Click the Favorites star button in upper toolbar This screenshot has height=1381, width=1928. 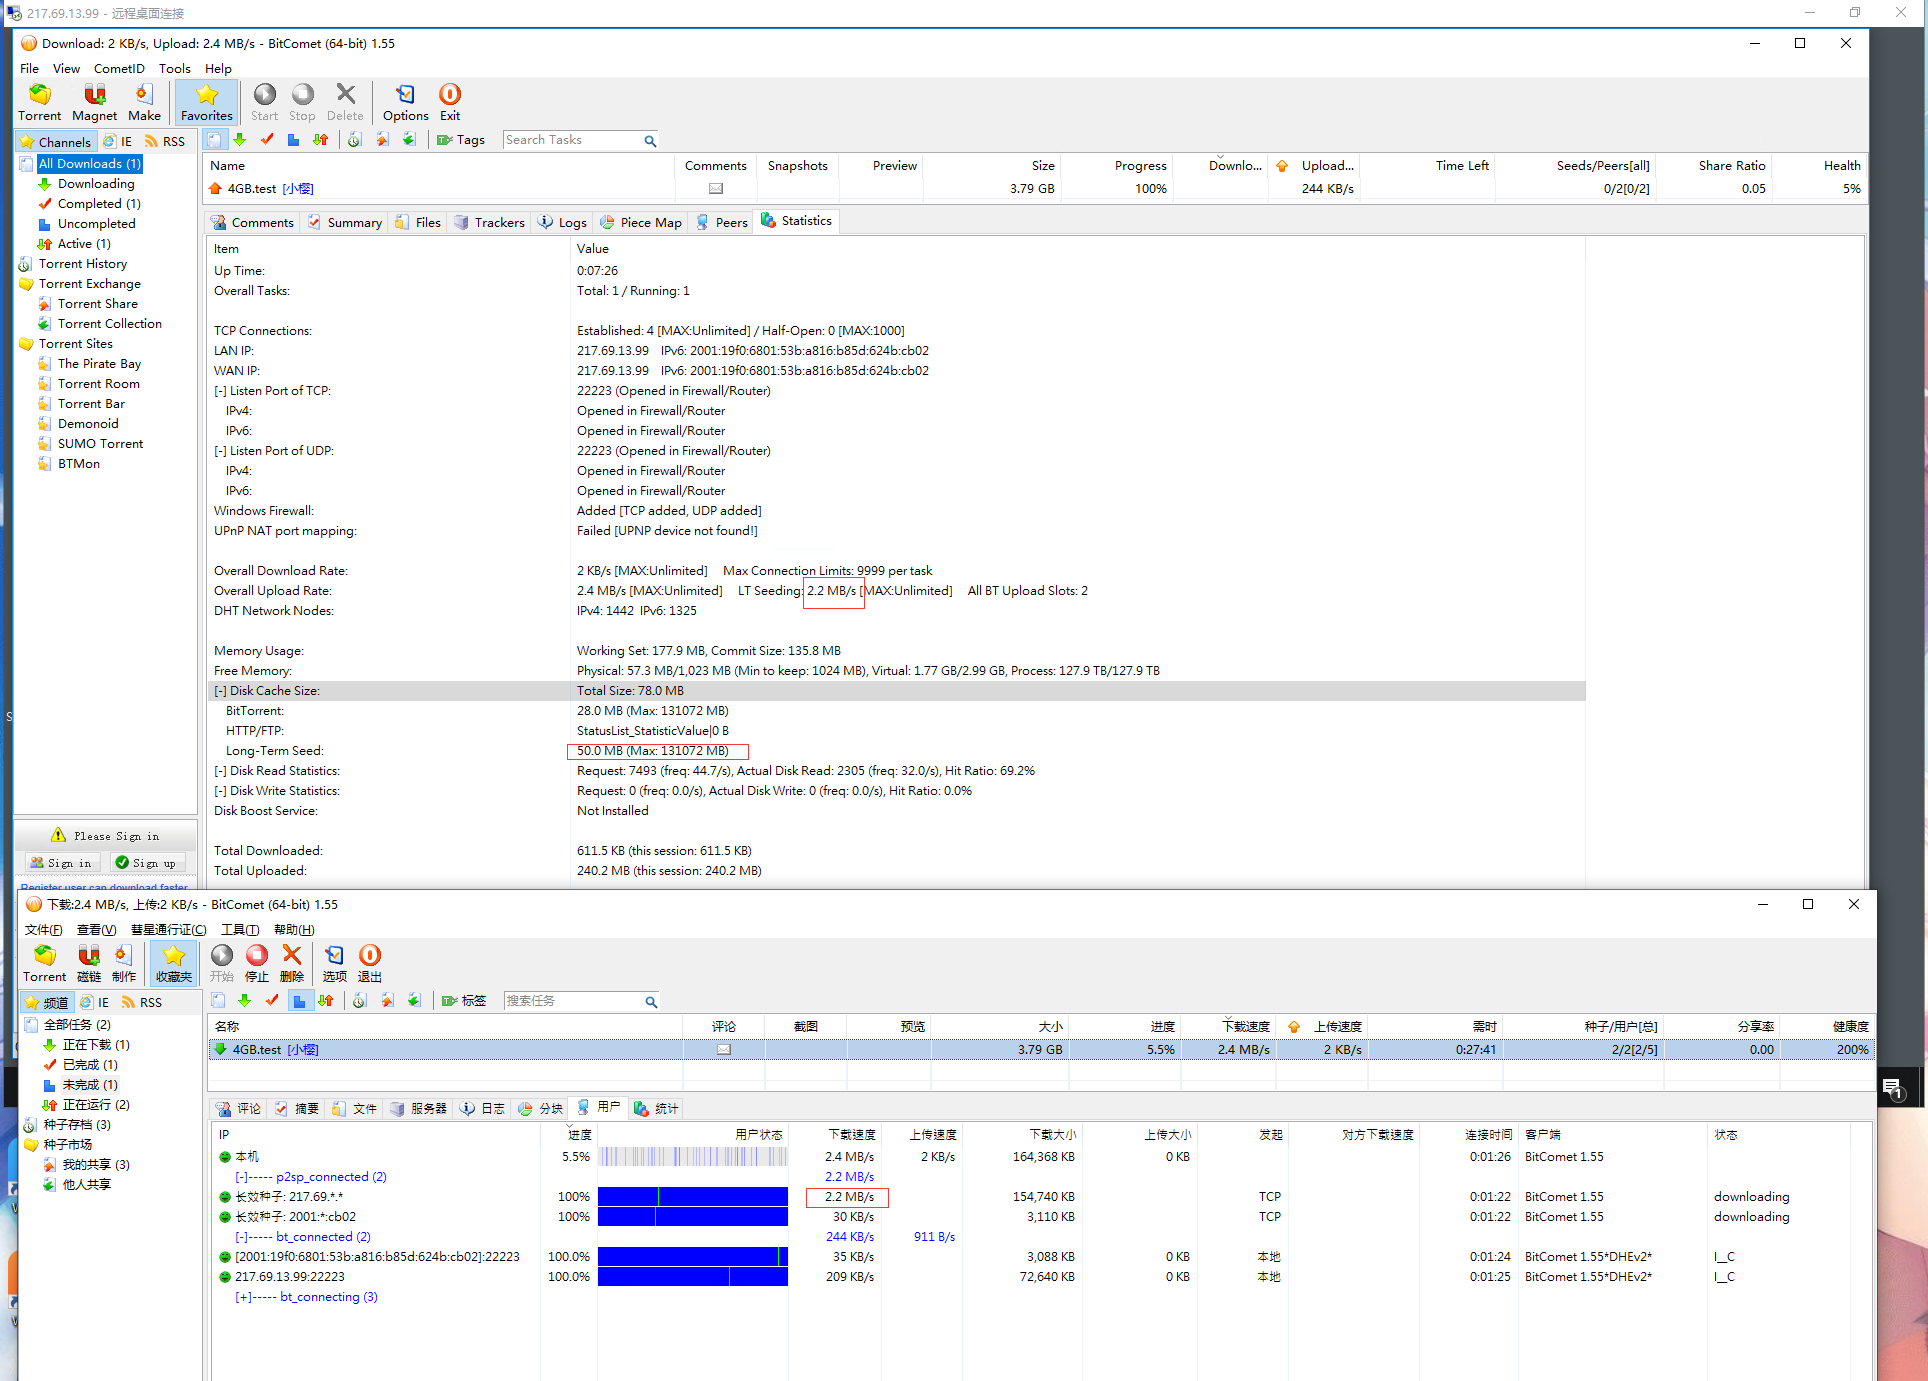tap(207, 102)
